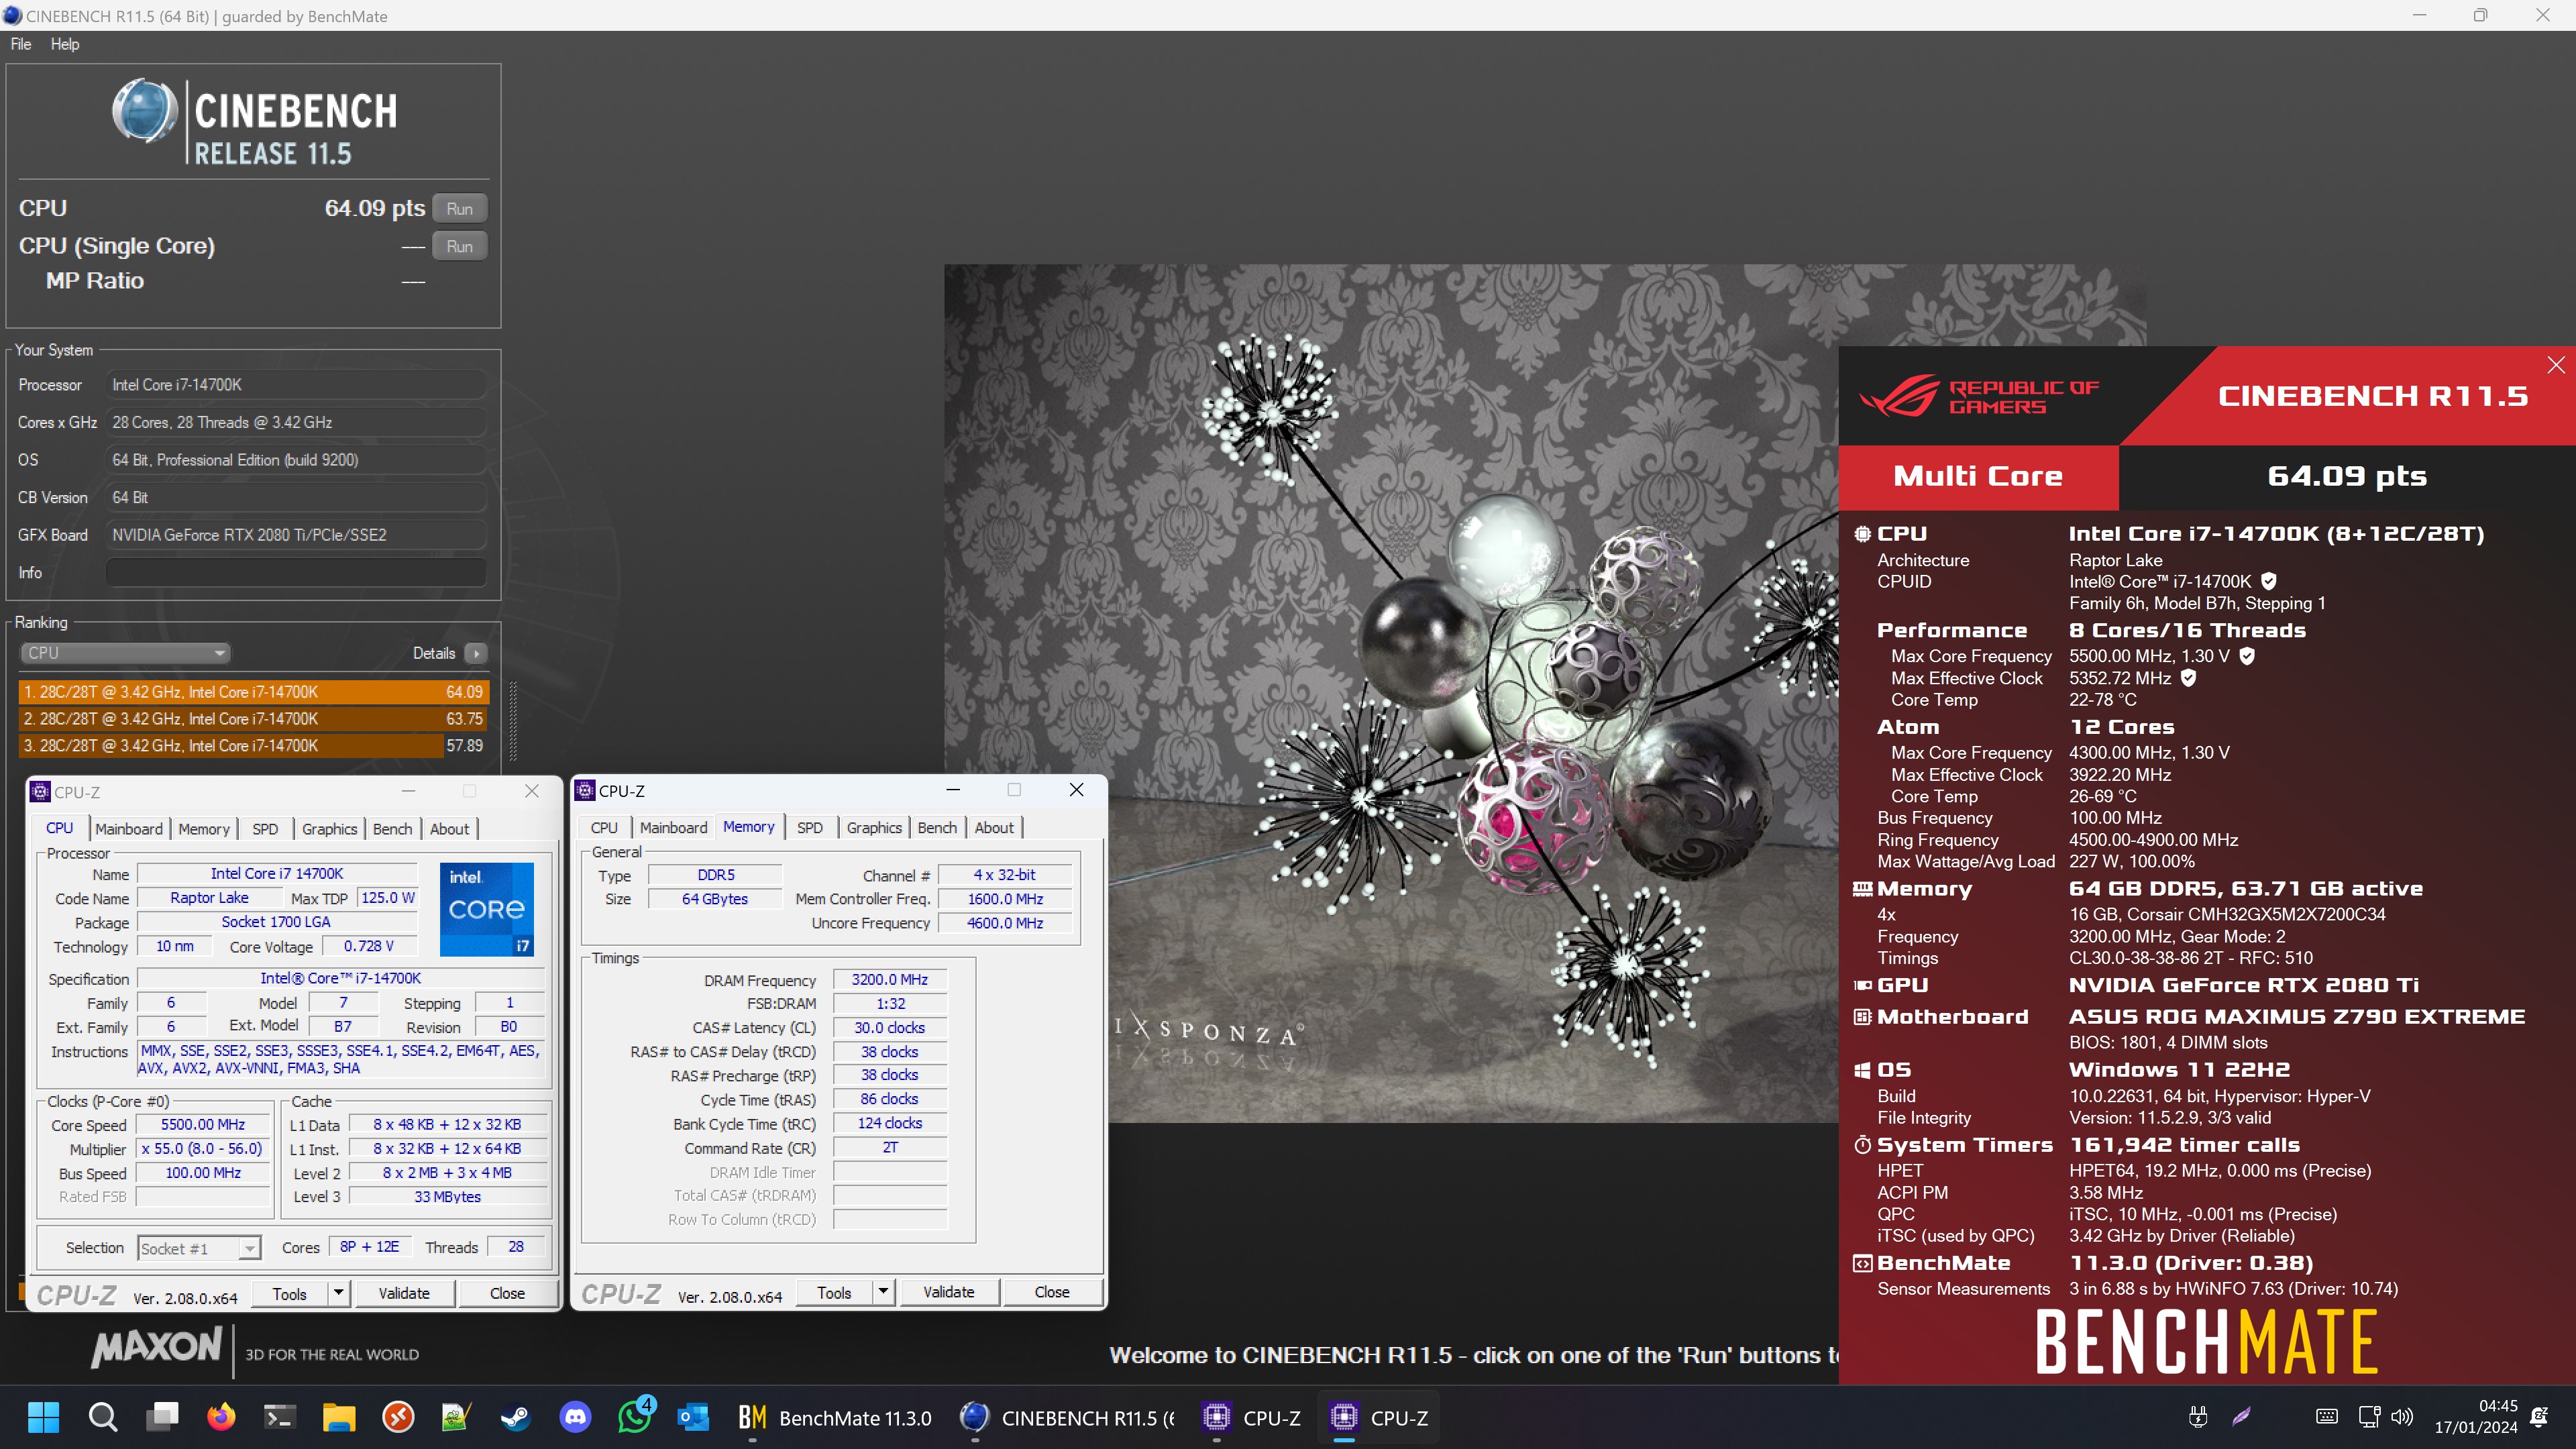Switch to CPU tab in right CPU-Z window

(x=604, y=828)
